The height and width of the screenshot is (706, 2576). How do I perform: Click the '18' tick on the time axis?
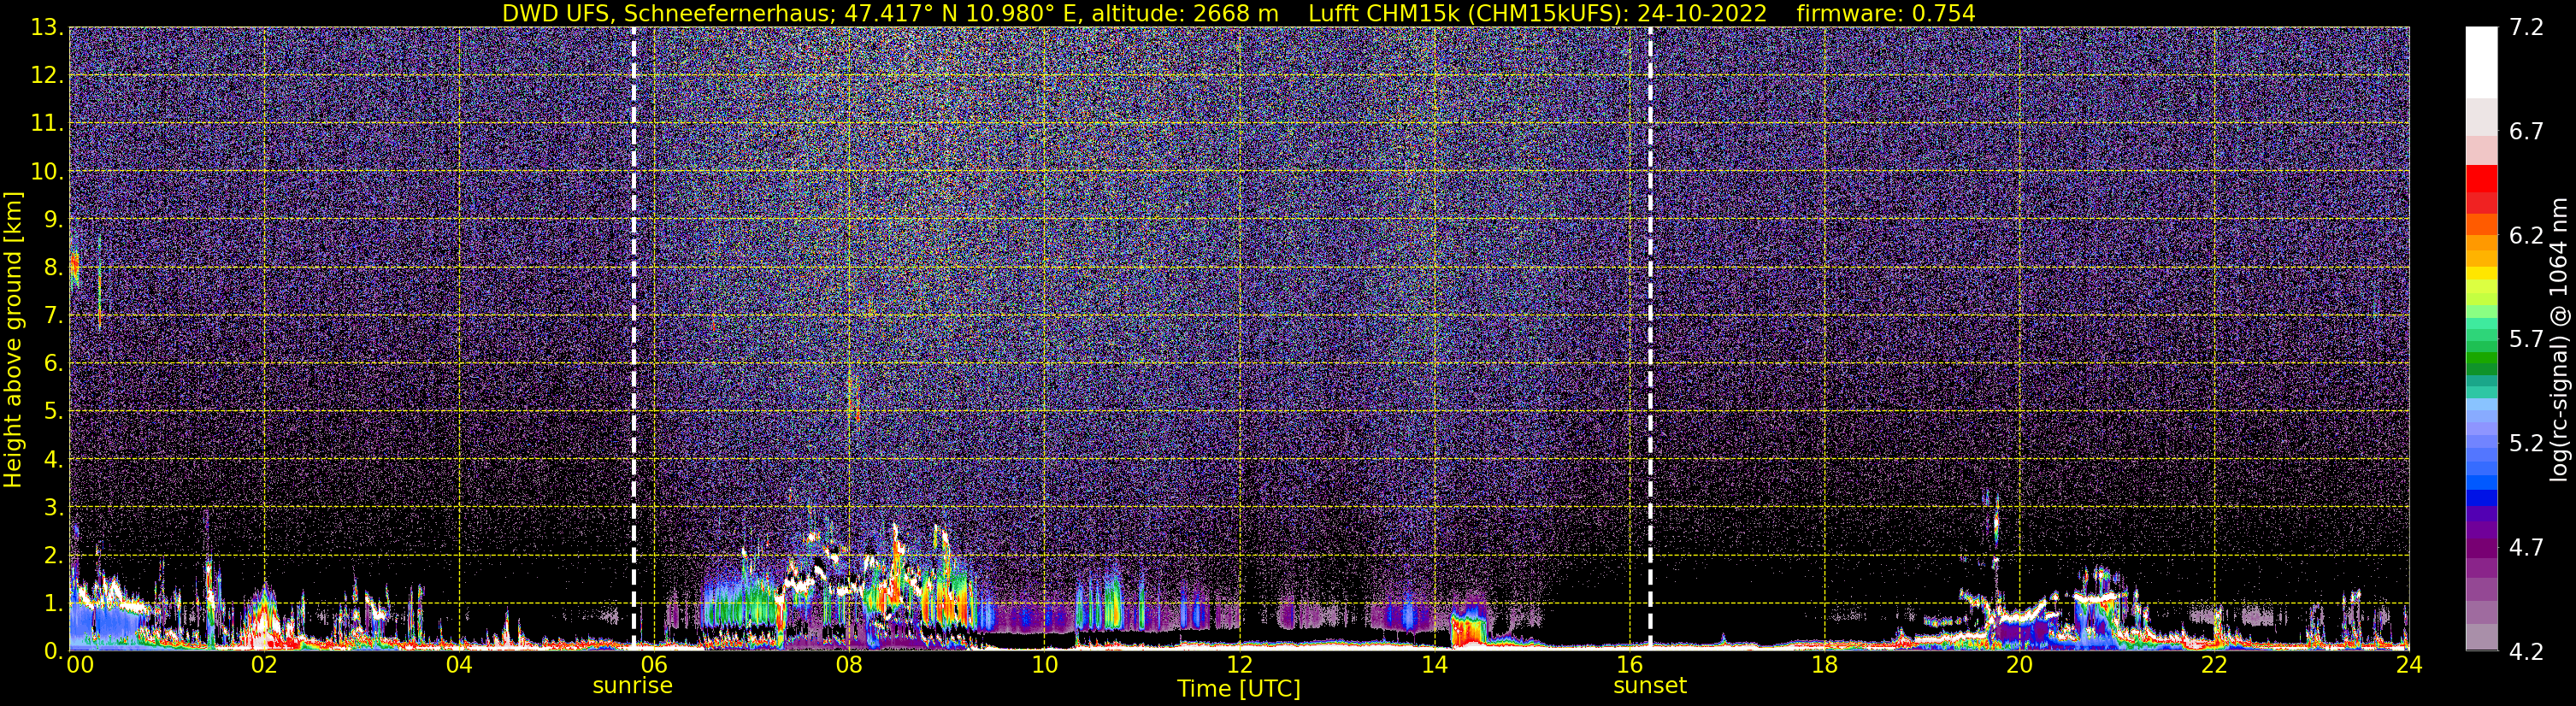(x=1824, y=665)
